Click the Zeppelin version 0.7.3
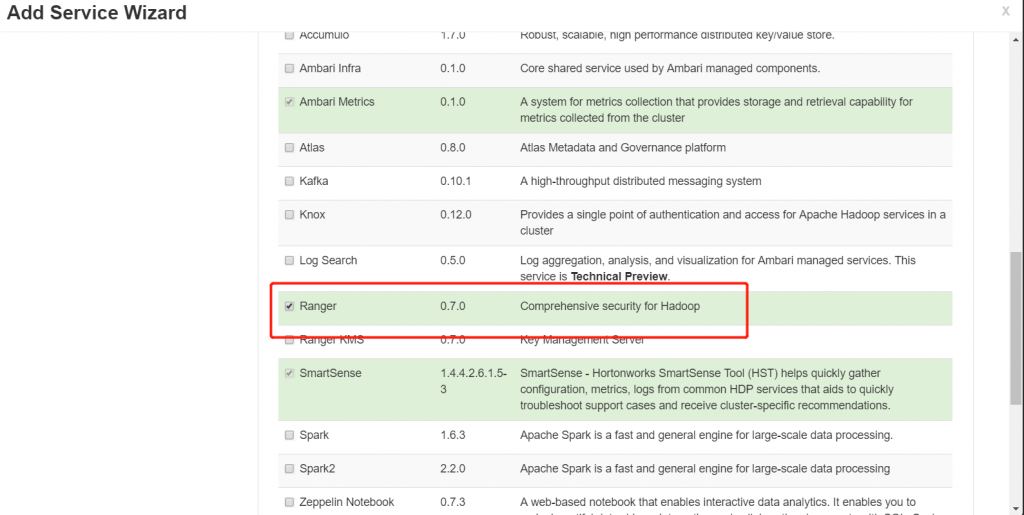1024x515 pixels. pos(453,503)
